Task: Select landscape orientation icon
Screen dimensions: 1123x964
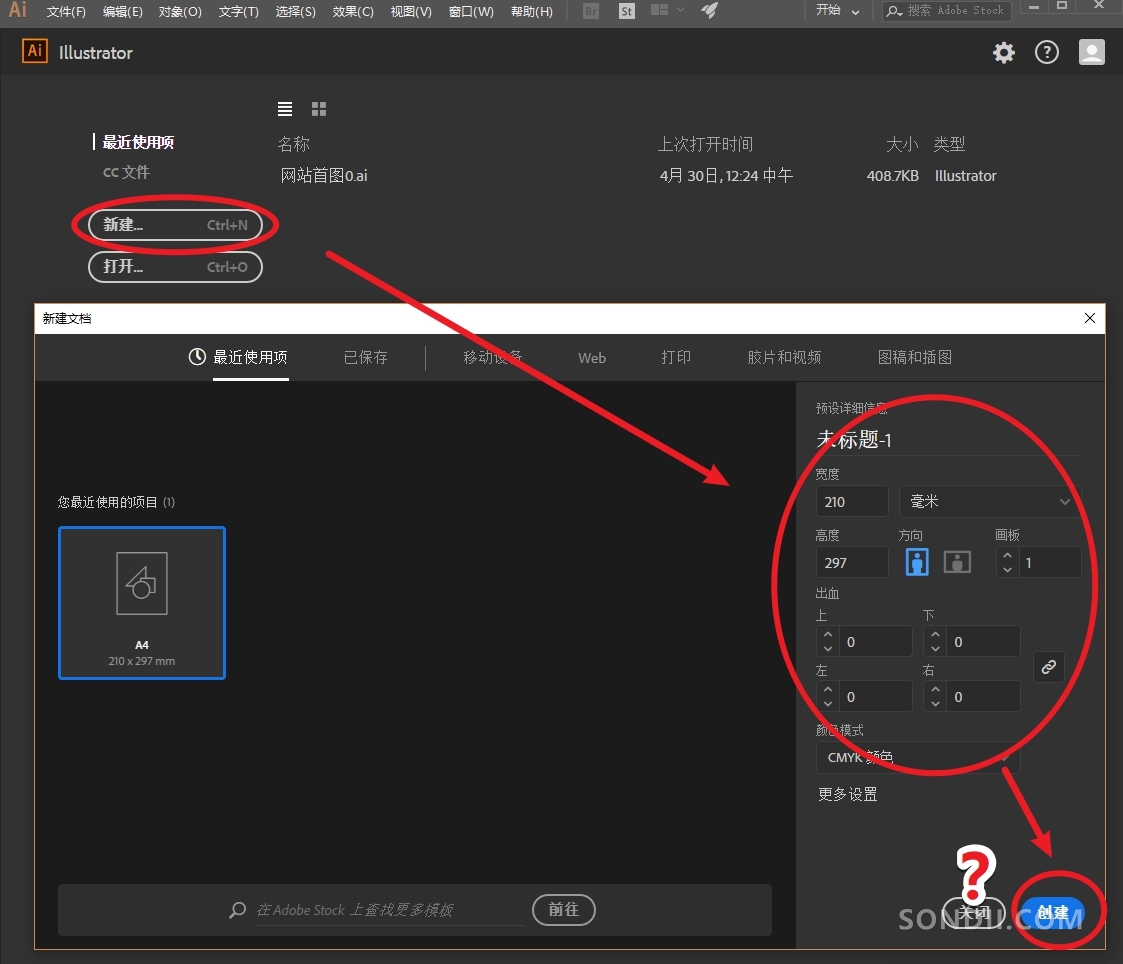Action: (958, 562)
